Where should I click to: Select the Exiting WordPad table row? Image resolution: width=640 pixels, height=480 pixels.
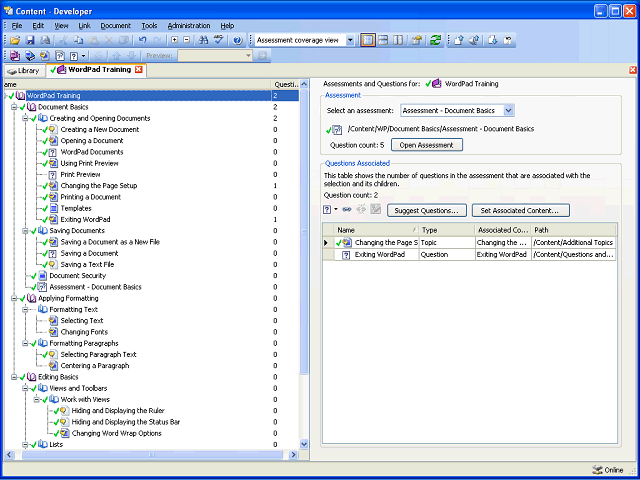469,255
